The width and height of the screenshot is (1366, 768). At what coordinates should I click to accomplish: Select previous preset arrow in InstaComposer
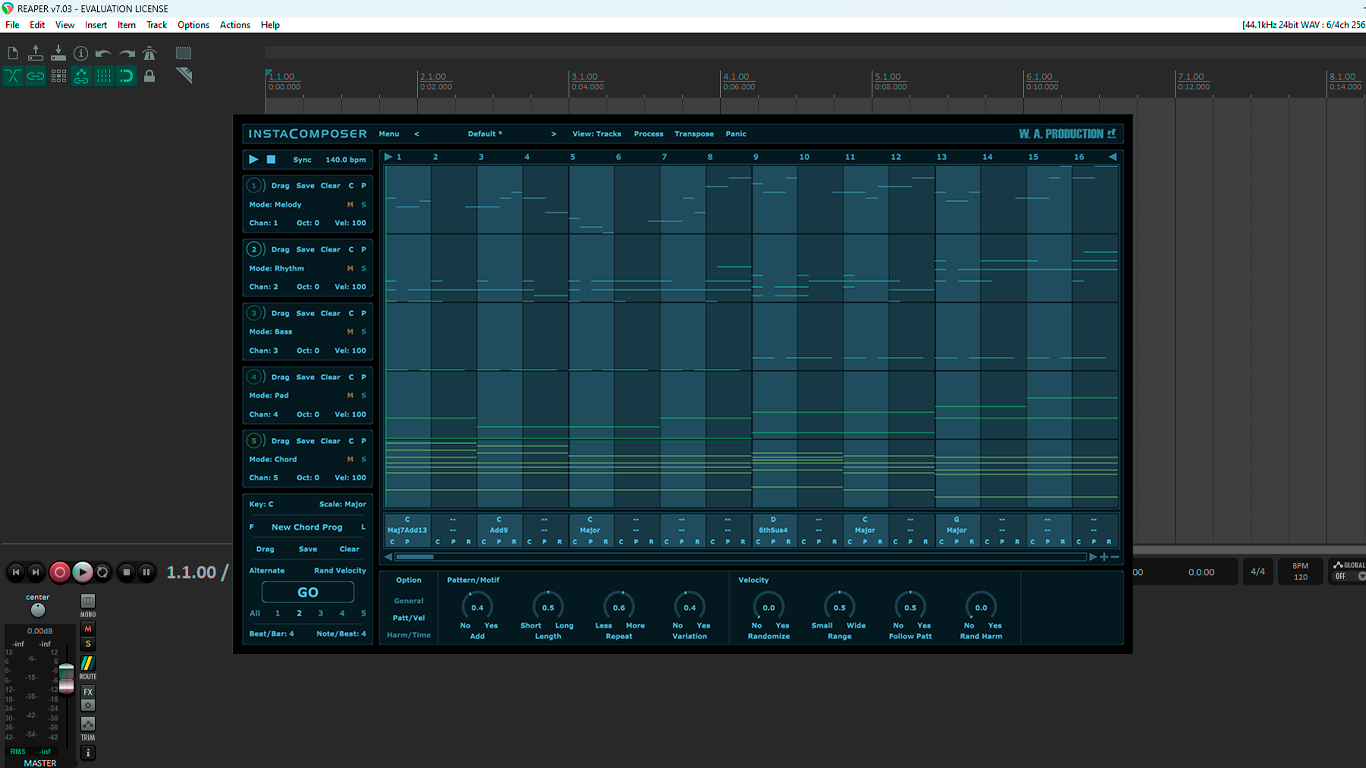(417, 134)
